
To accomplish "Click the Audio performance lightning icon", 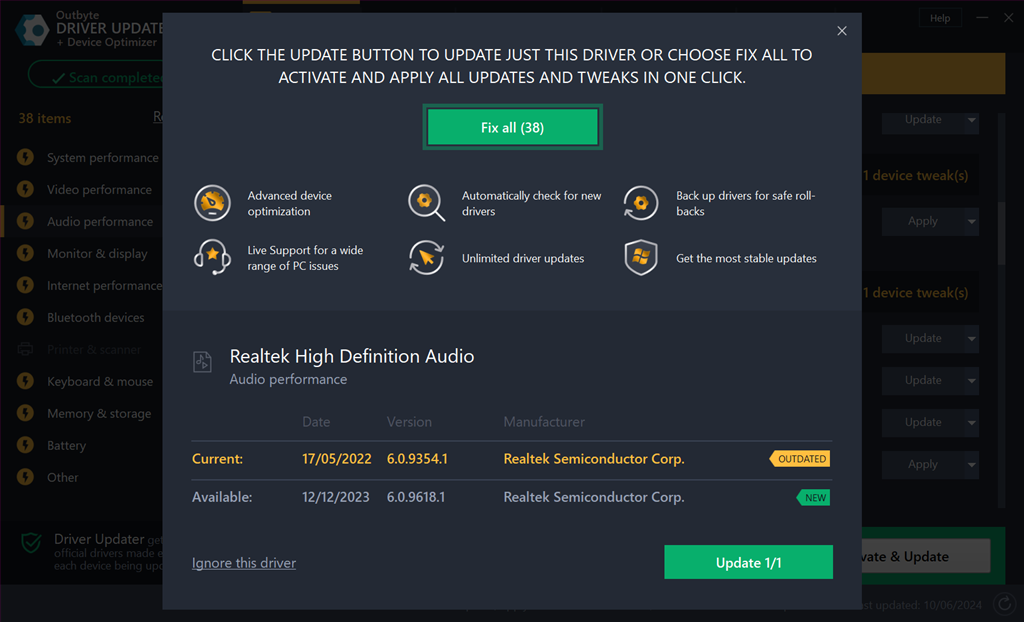I will pyautogui.click(x=25, y=221).
